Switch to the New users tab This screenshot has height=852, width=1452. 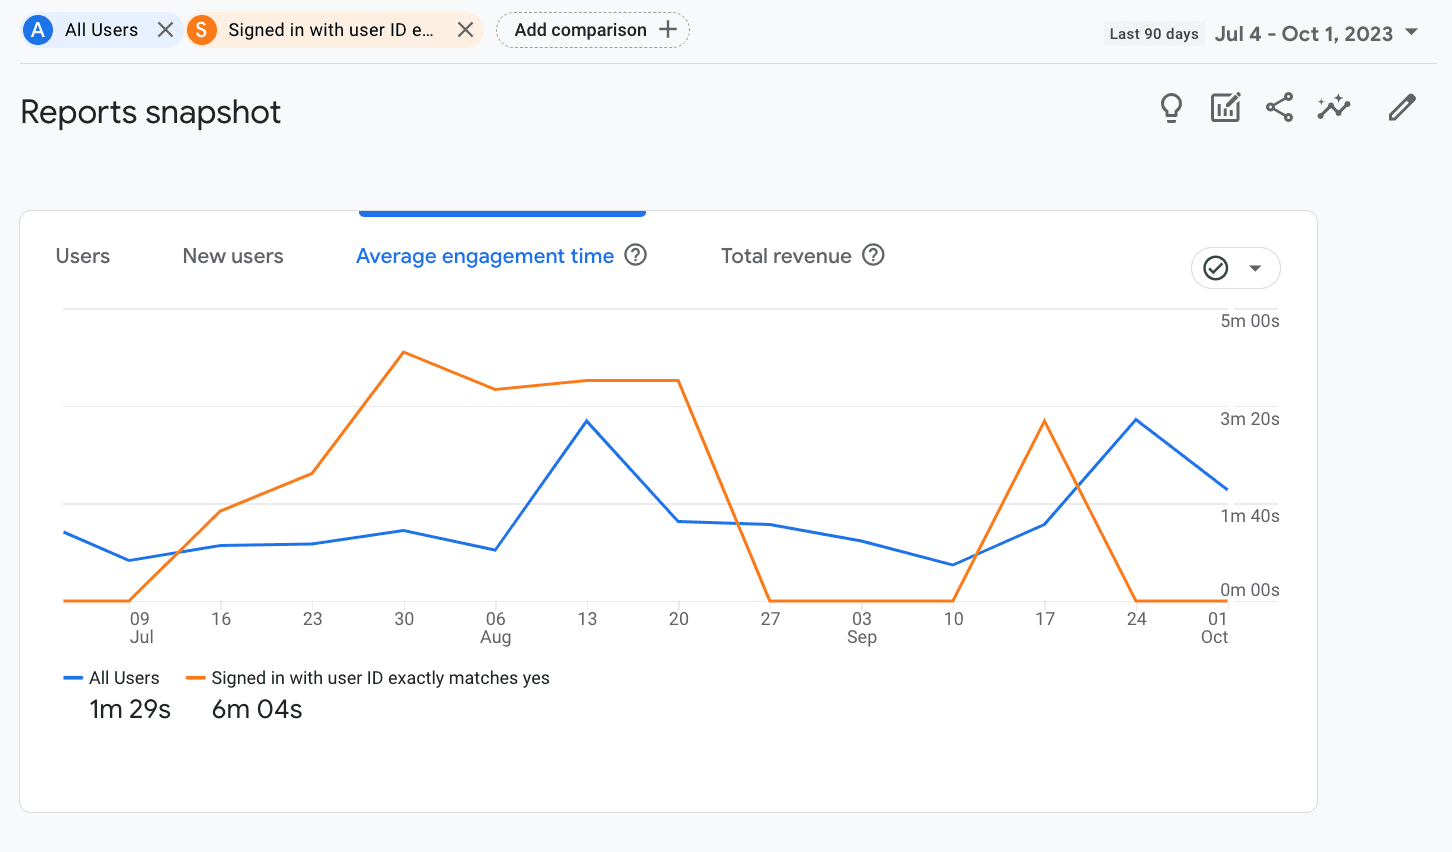click(233, 256)
